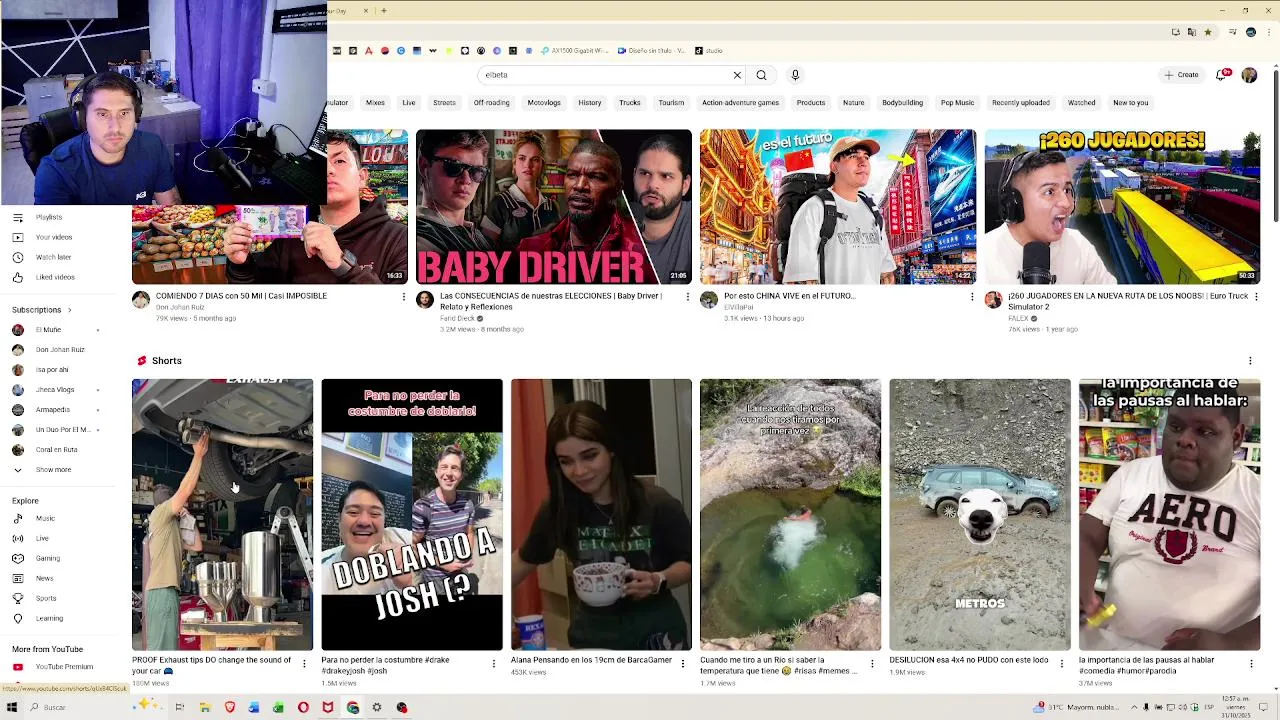1280x720 pixels.
Task: Open options for PROOF Exhaust Short
Action: tap(304, 663)
